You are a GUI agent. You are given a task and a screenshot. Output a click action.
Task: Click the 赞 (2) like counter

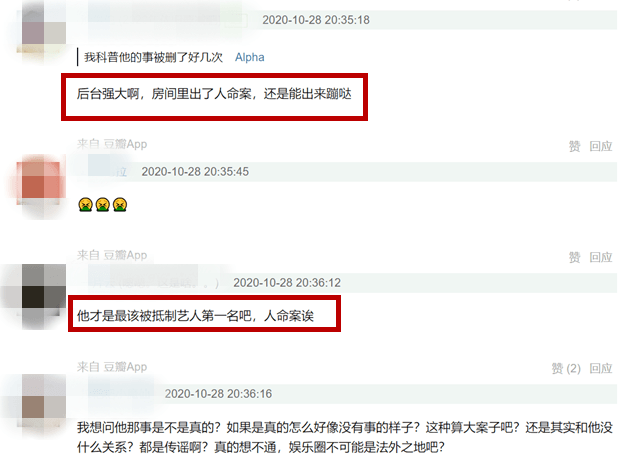click(x=566, y=368)
